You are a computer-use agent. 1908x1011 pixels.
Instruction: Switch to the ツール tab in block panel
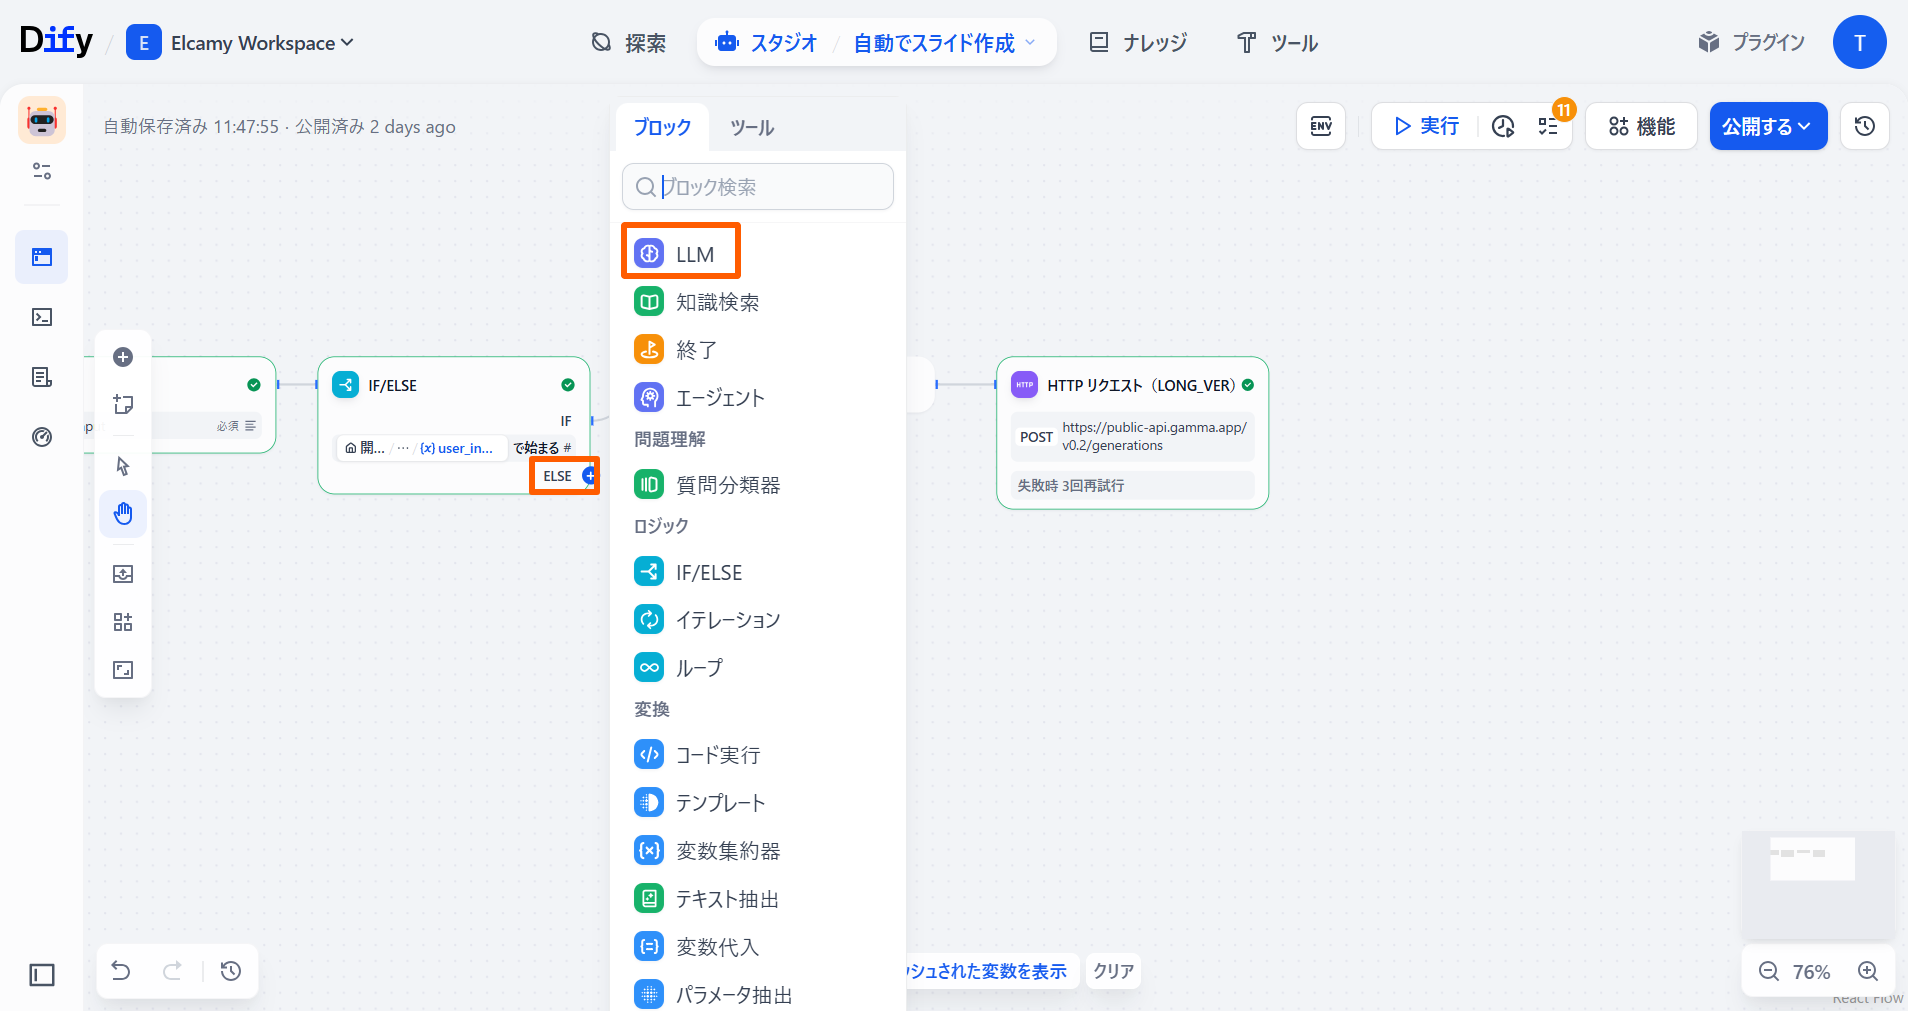[752, 128]
